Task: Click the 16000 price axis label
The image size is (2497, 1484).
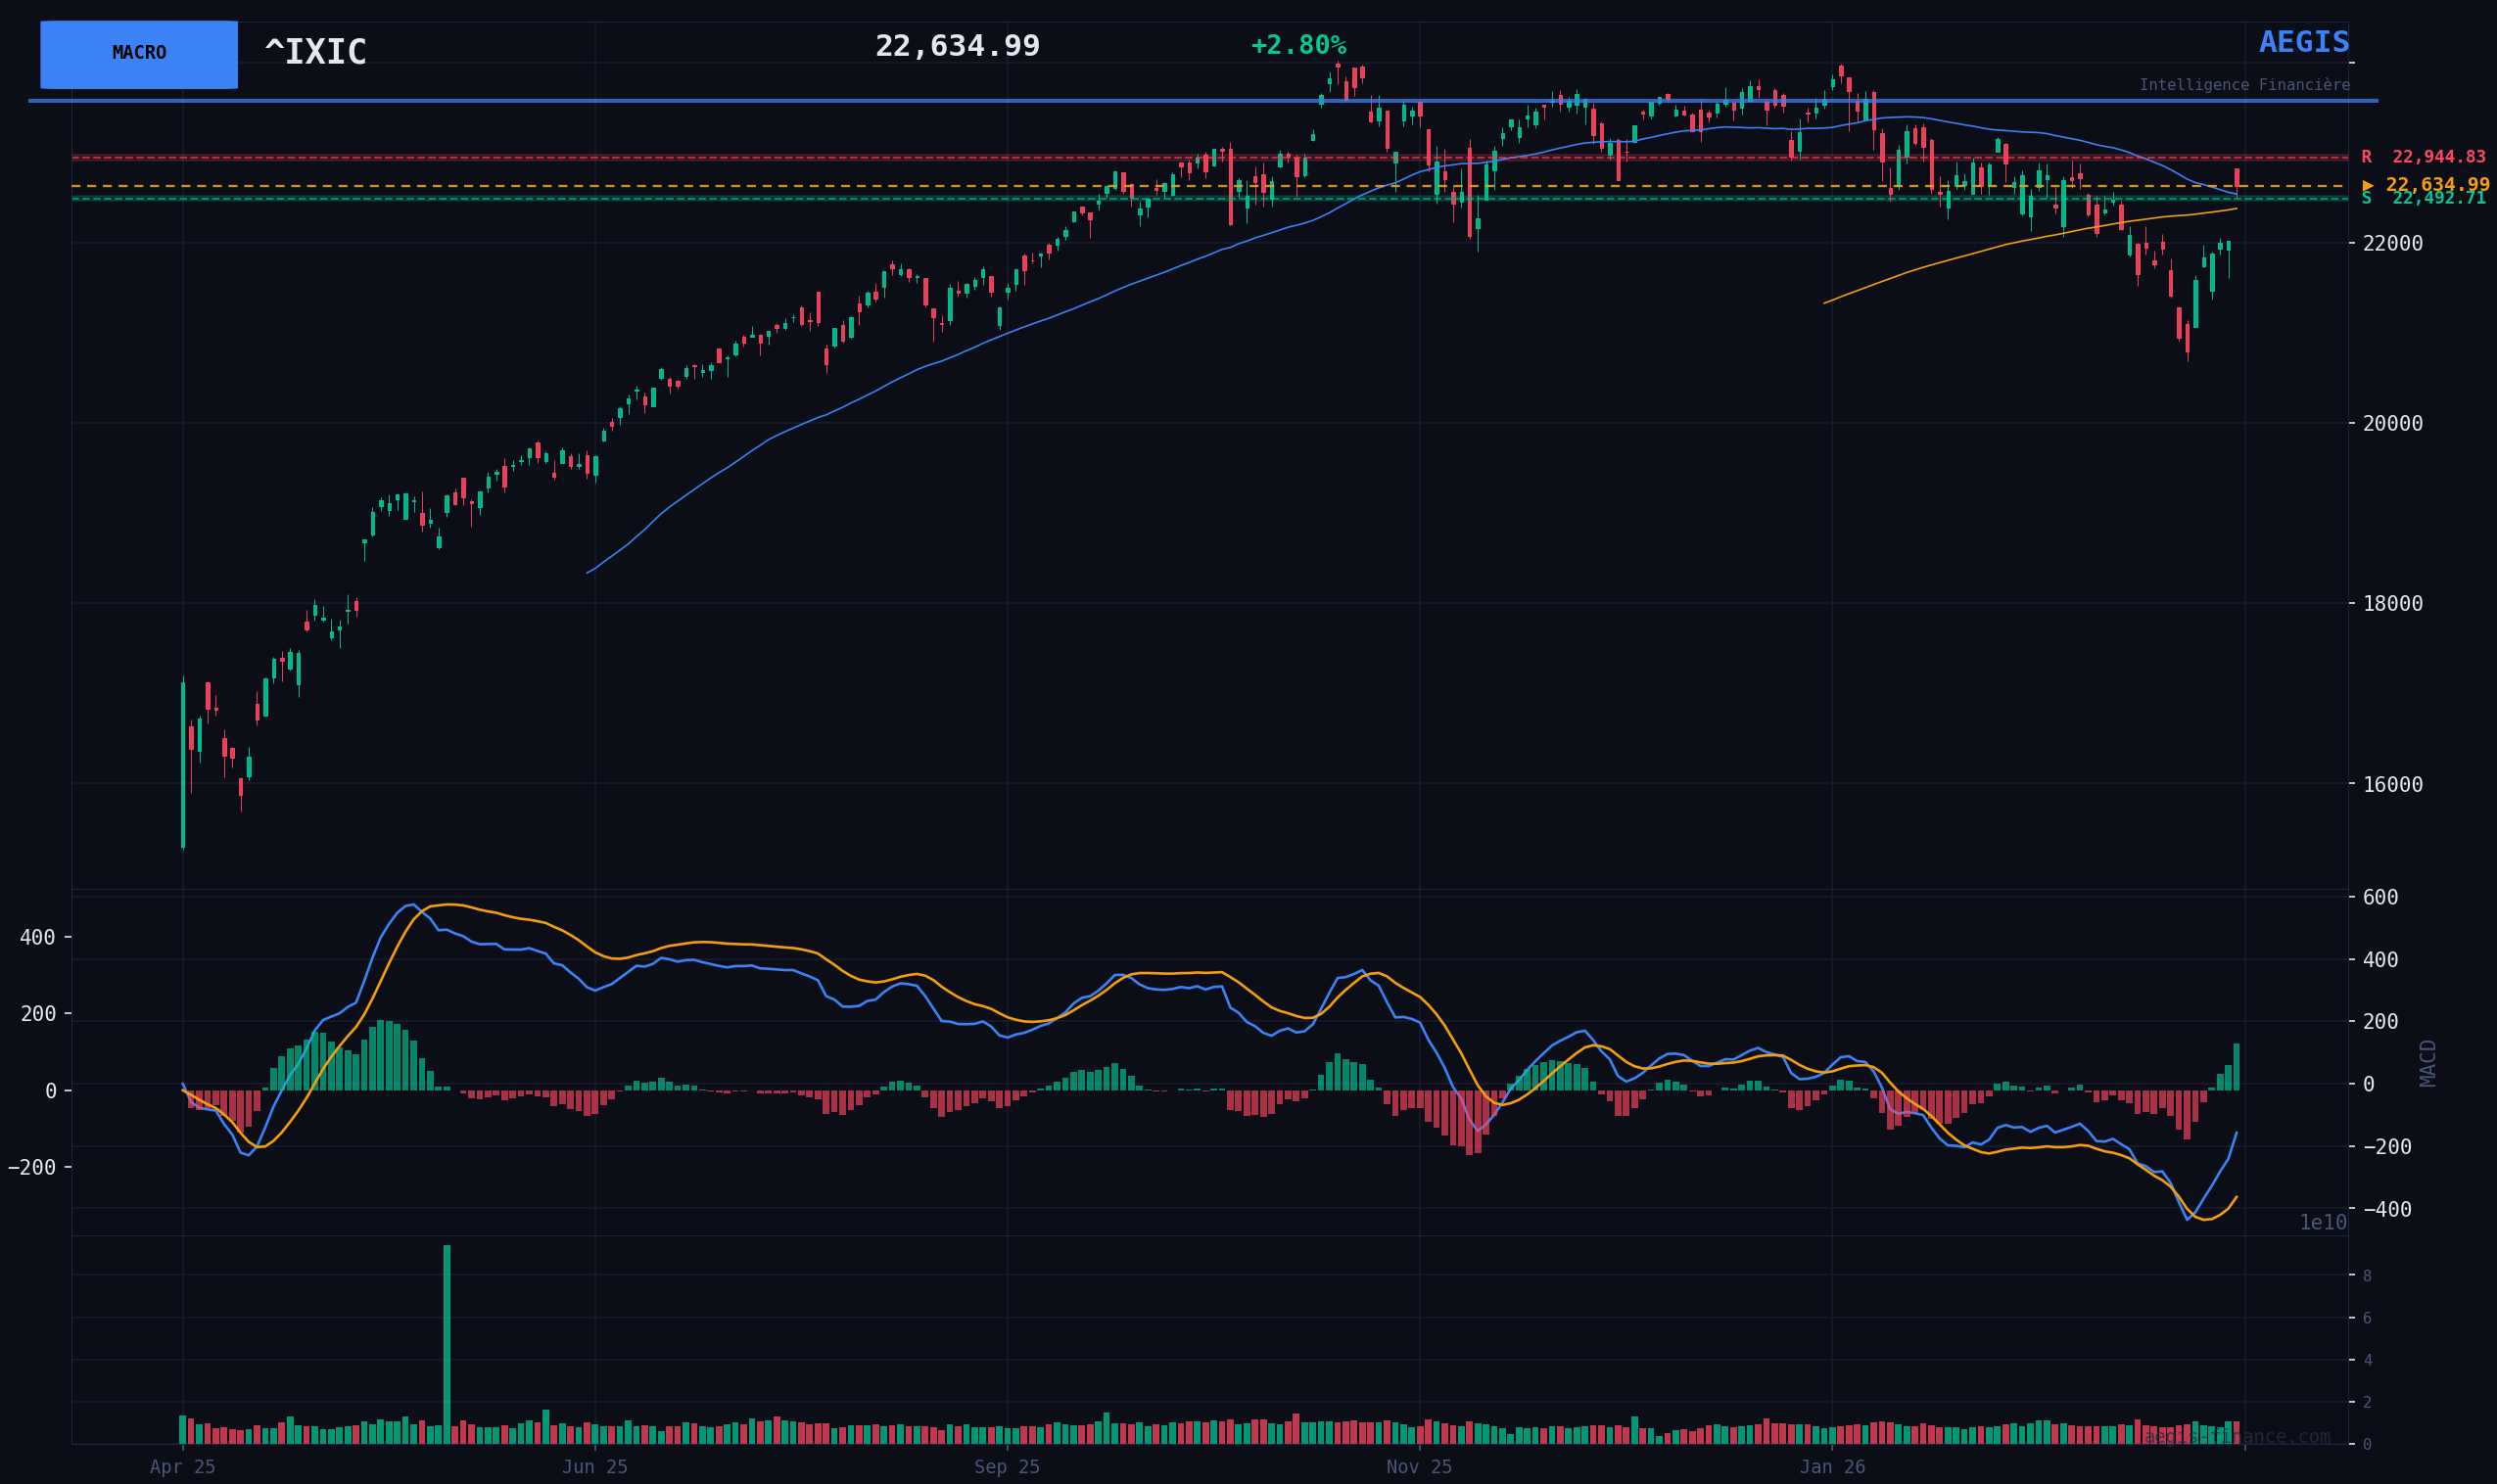Action: [x=2394, y=785]
